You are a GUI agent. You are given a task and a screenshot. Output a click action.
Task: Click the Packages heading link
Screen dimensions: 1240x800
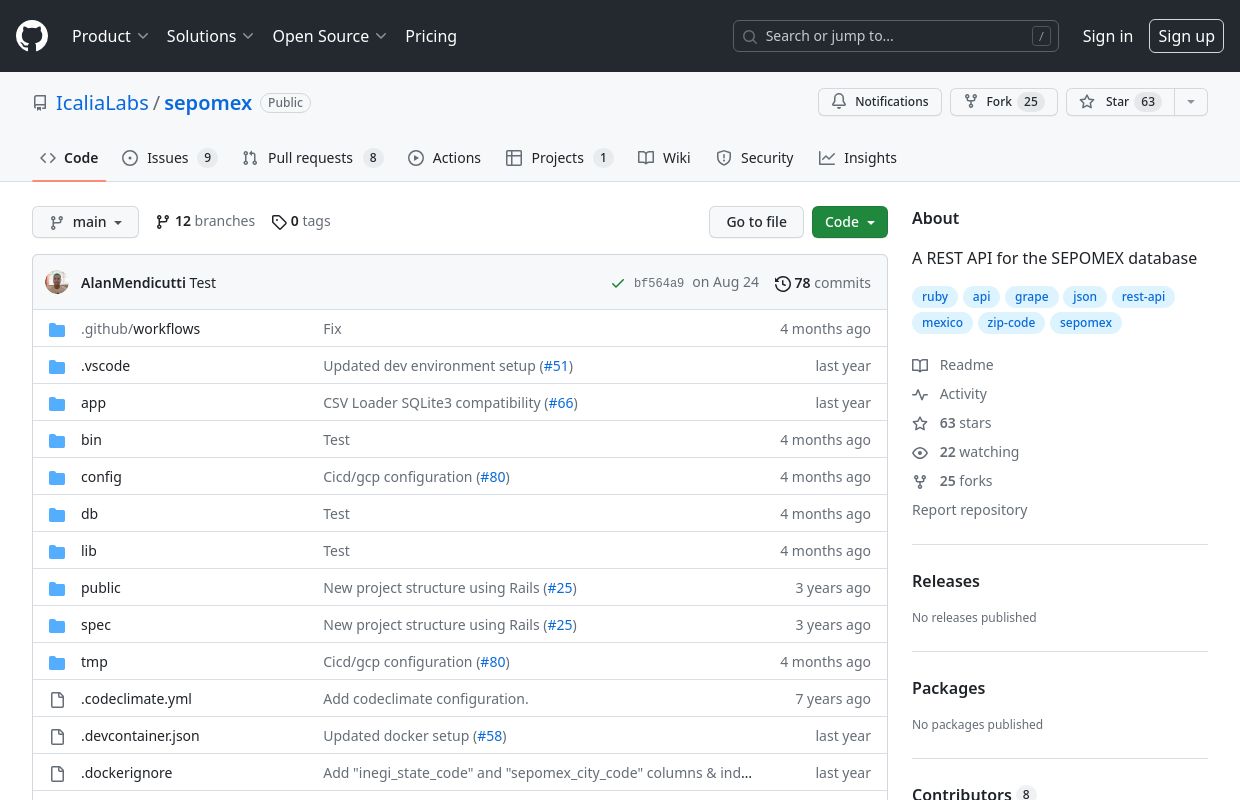[948, 688]
